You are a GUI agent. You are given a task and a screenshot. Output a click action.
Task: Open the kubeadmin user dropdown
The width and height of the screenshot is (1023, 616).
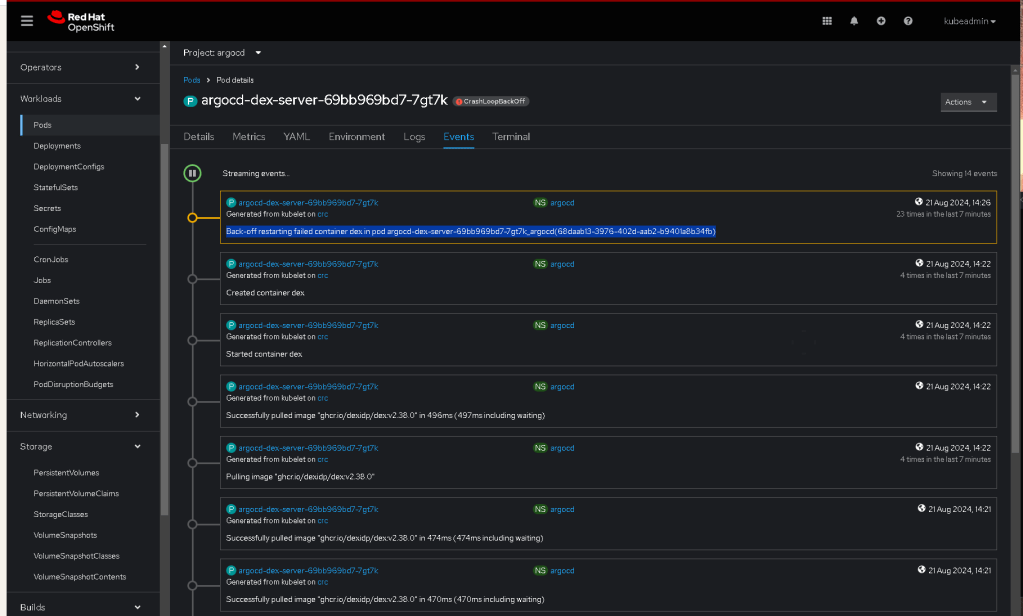click(970, 21)
